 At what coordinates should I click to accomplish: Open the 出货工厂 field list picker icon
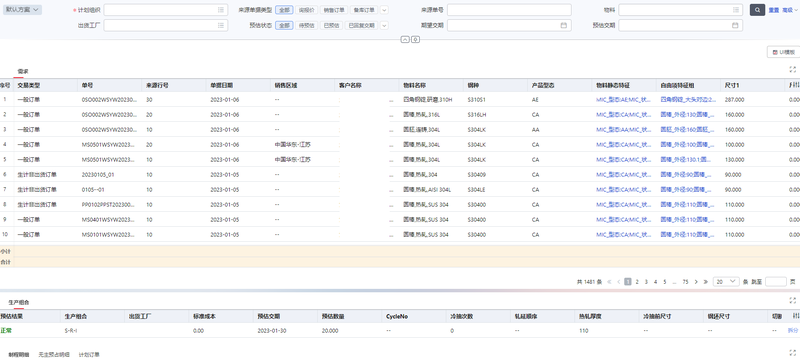(221, 25)
